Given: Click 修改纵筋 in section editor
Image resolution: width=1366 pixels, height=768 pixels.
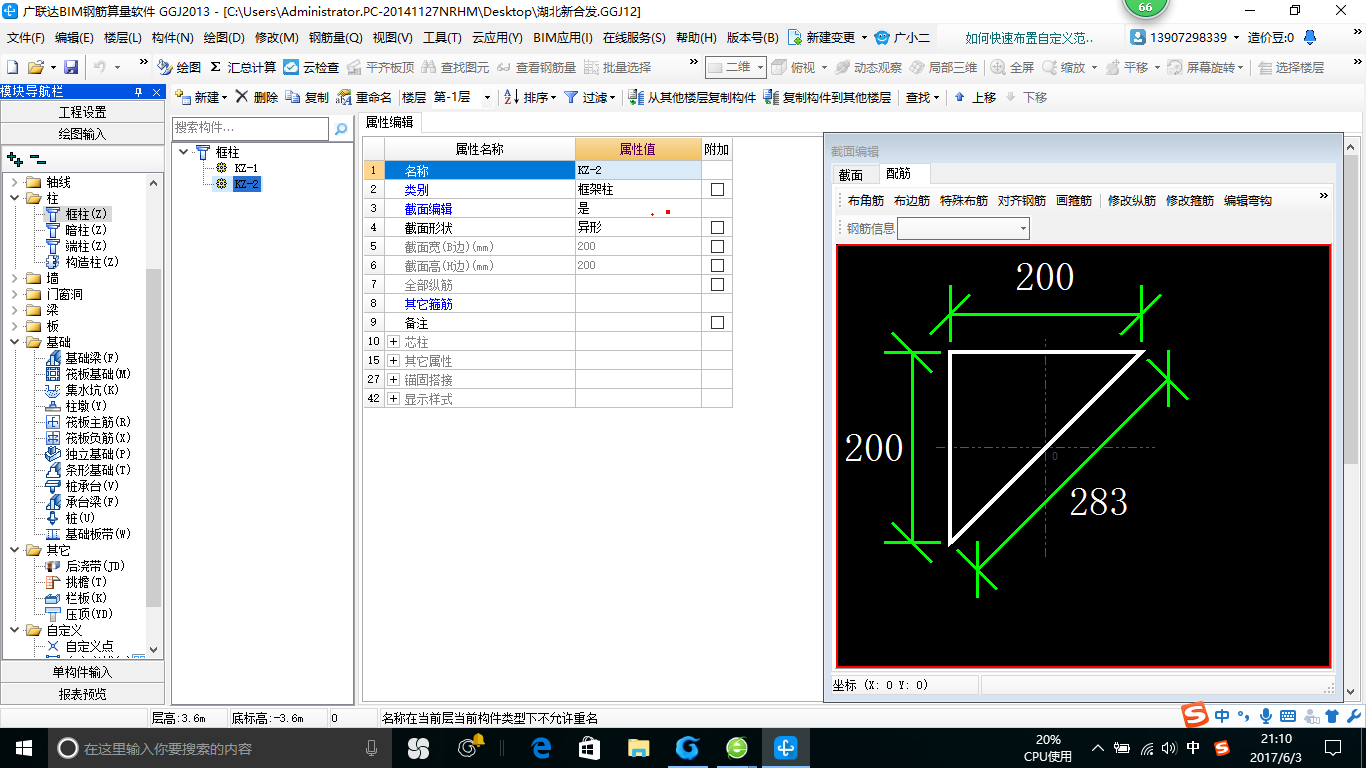Looking at the screenshot, I should pyautogui.click(x=1132, y=201).
